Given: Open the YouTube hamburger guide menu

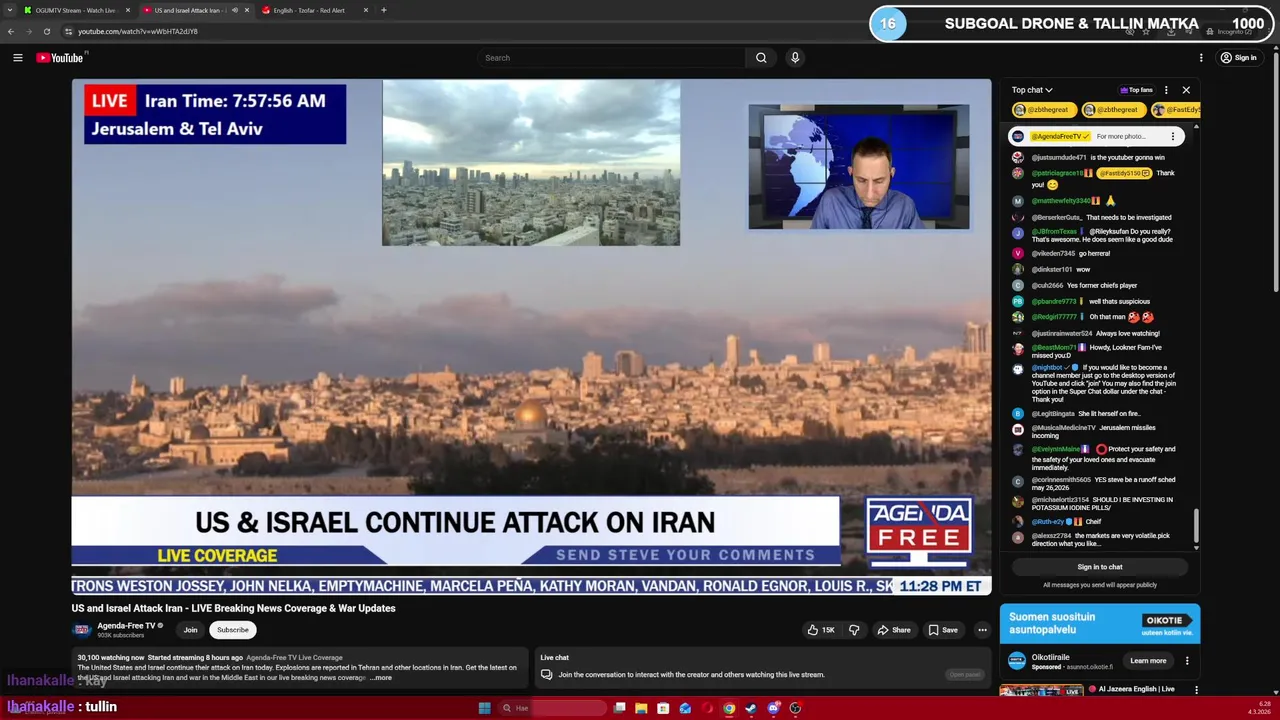Looking at the screenshot, I should coord(17,58).
